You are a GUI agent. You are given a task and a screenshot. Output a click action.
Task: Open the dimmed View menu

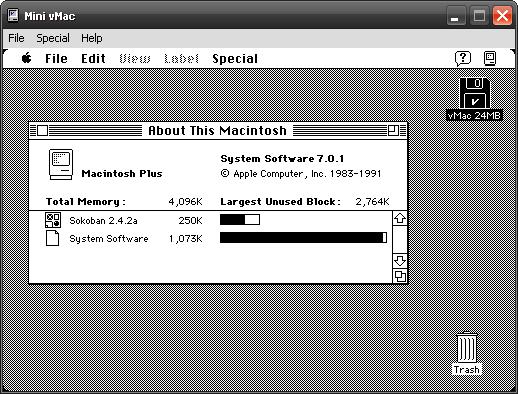coord(135,59)
